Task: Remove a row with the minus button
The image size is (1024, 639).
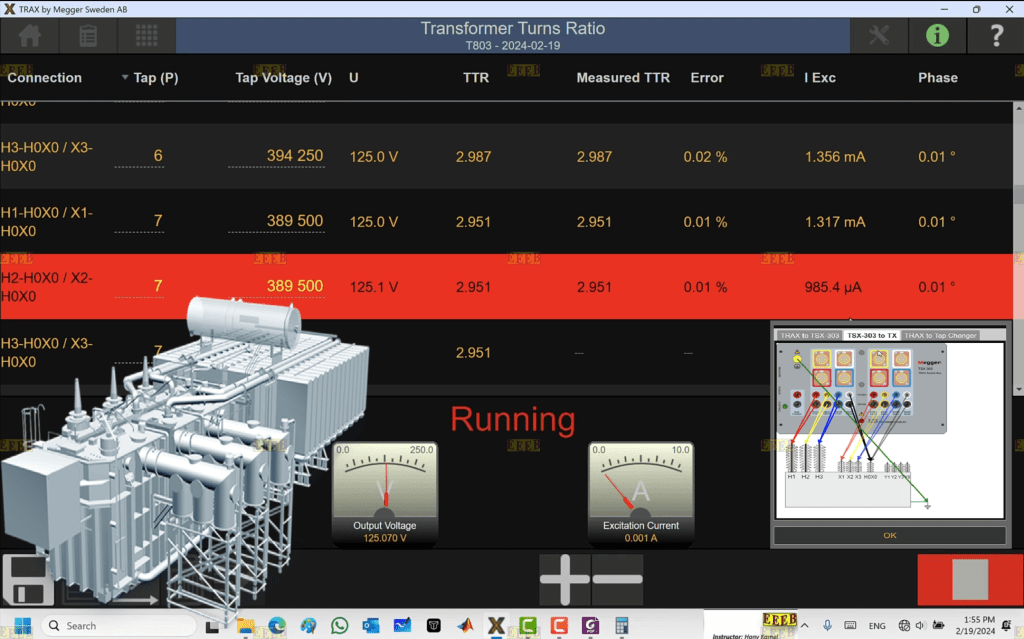Action: 618,579
